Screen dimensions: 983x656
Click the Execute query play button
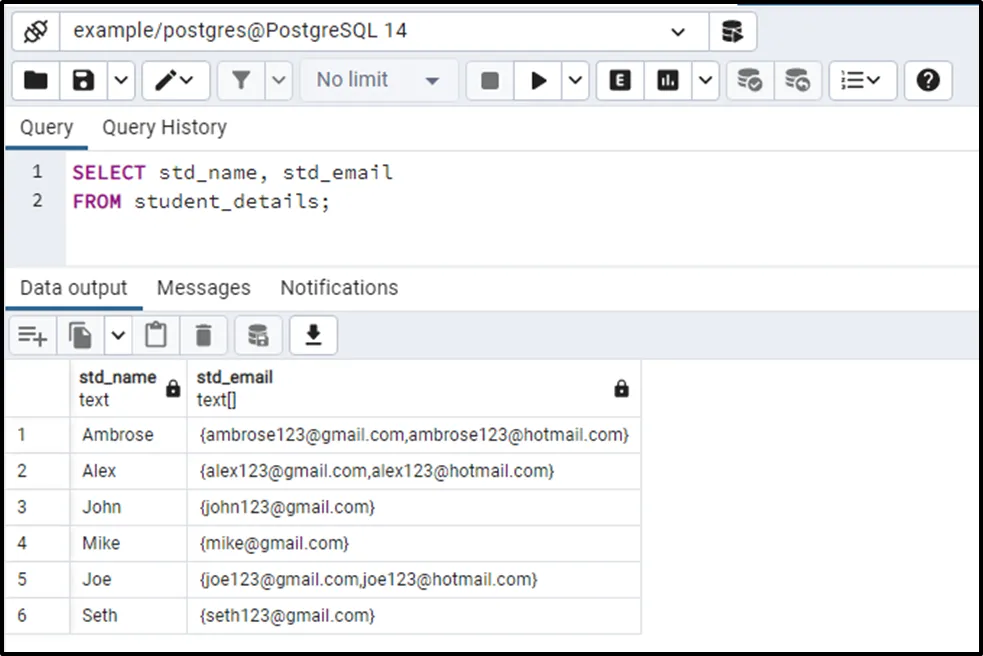point(538,81)
